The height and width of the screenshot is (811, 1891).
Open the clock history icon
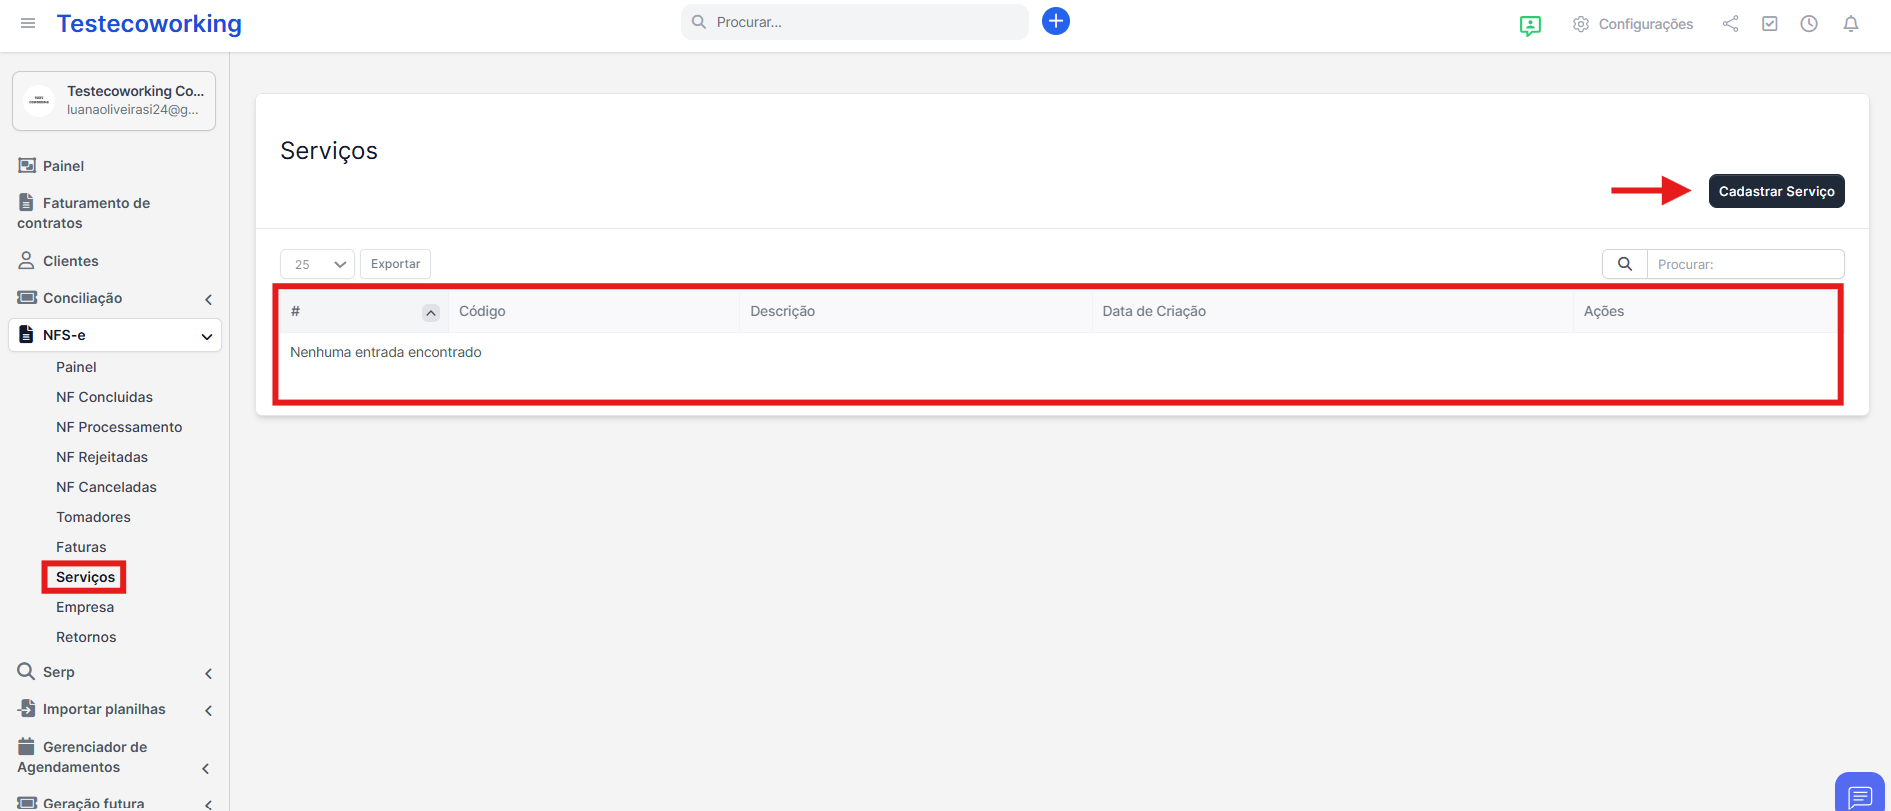coord(1808,24)
